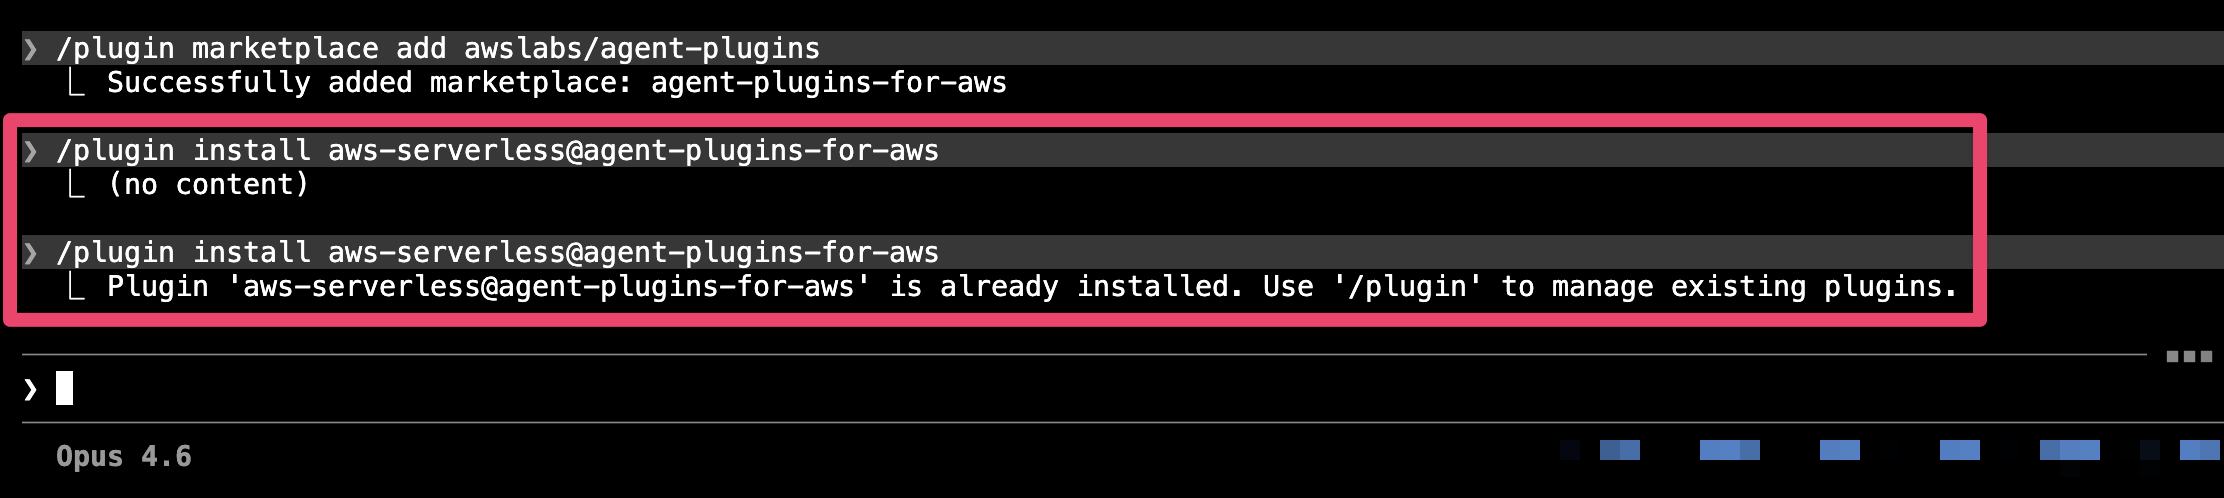This screenshot has height=498, width=2224.
Task: Click the branch symbol before "(no content)"
Action: tap(76, 185)
